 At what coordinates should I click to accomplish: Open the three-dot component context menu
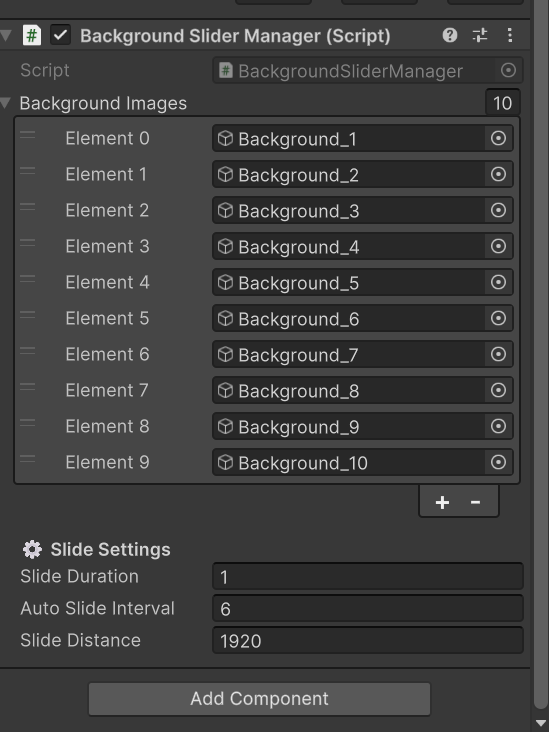[510, 35]
